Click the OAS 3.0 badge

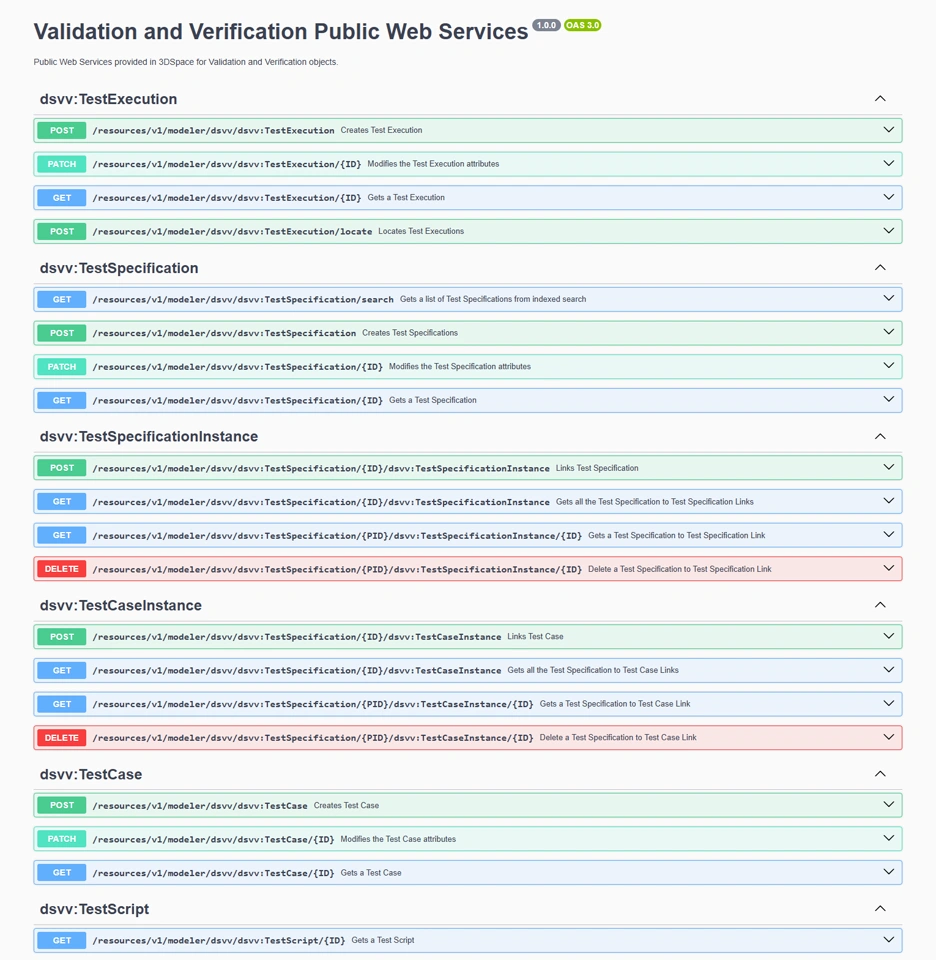click(x=582, y=25)
